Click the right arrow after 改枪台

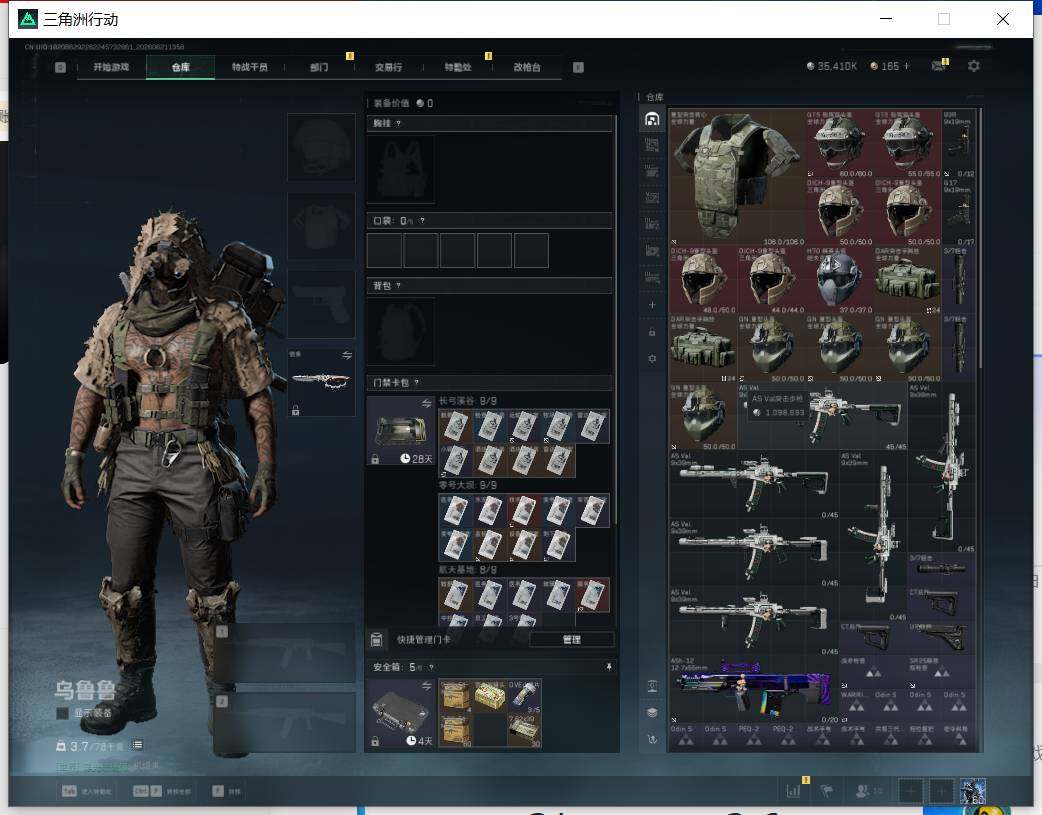point(578,67)
